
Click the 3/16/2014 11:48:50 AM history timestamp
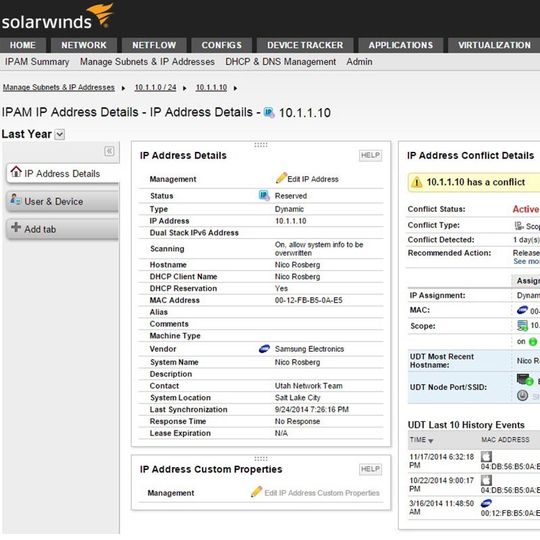click(442, 507)
